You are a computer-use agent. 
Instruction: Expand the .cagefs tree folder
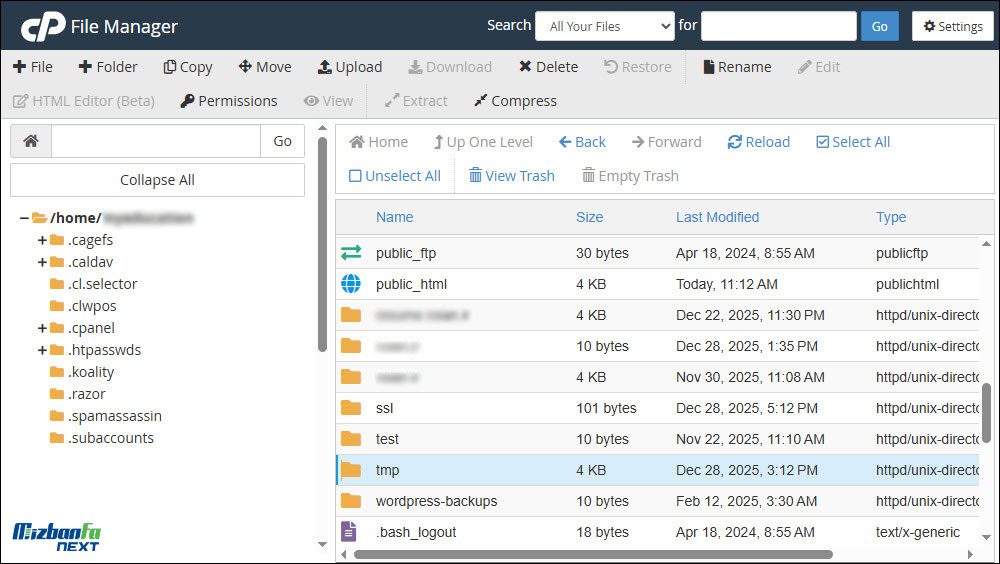click(42, 240)
